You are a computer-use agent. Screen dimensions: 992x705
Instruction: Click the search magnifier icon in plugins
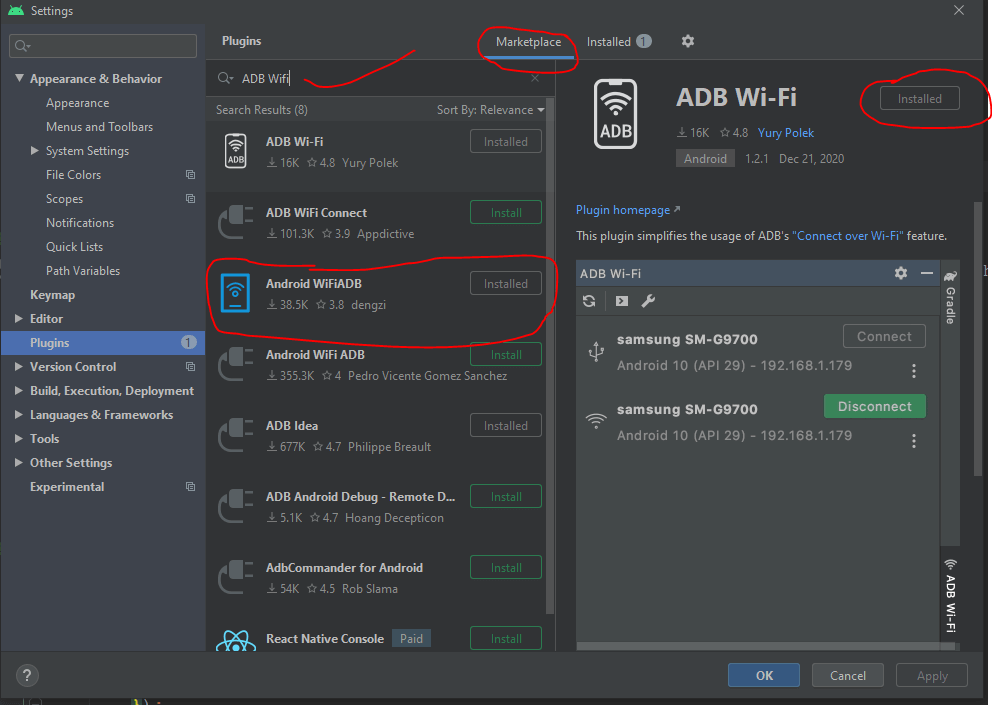point(226,78)
